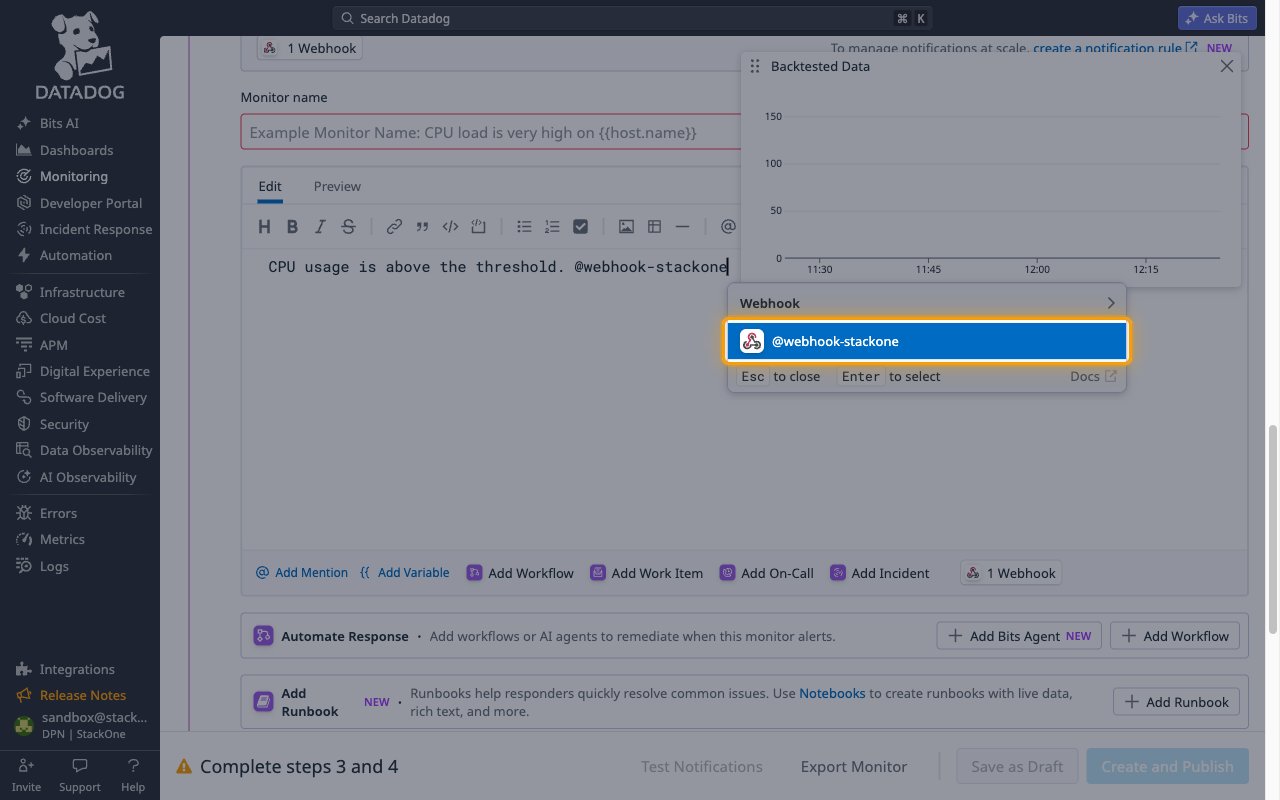Click Export Monitor
1280x800 pixels.
point(854,767)
